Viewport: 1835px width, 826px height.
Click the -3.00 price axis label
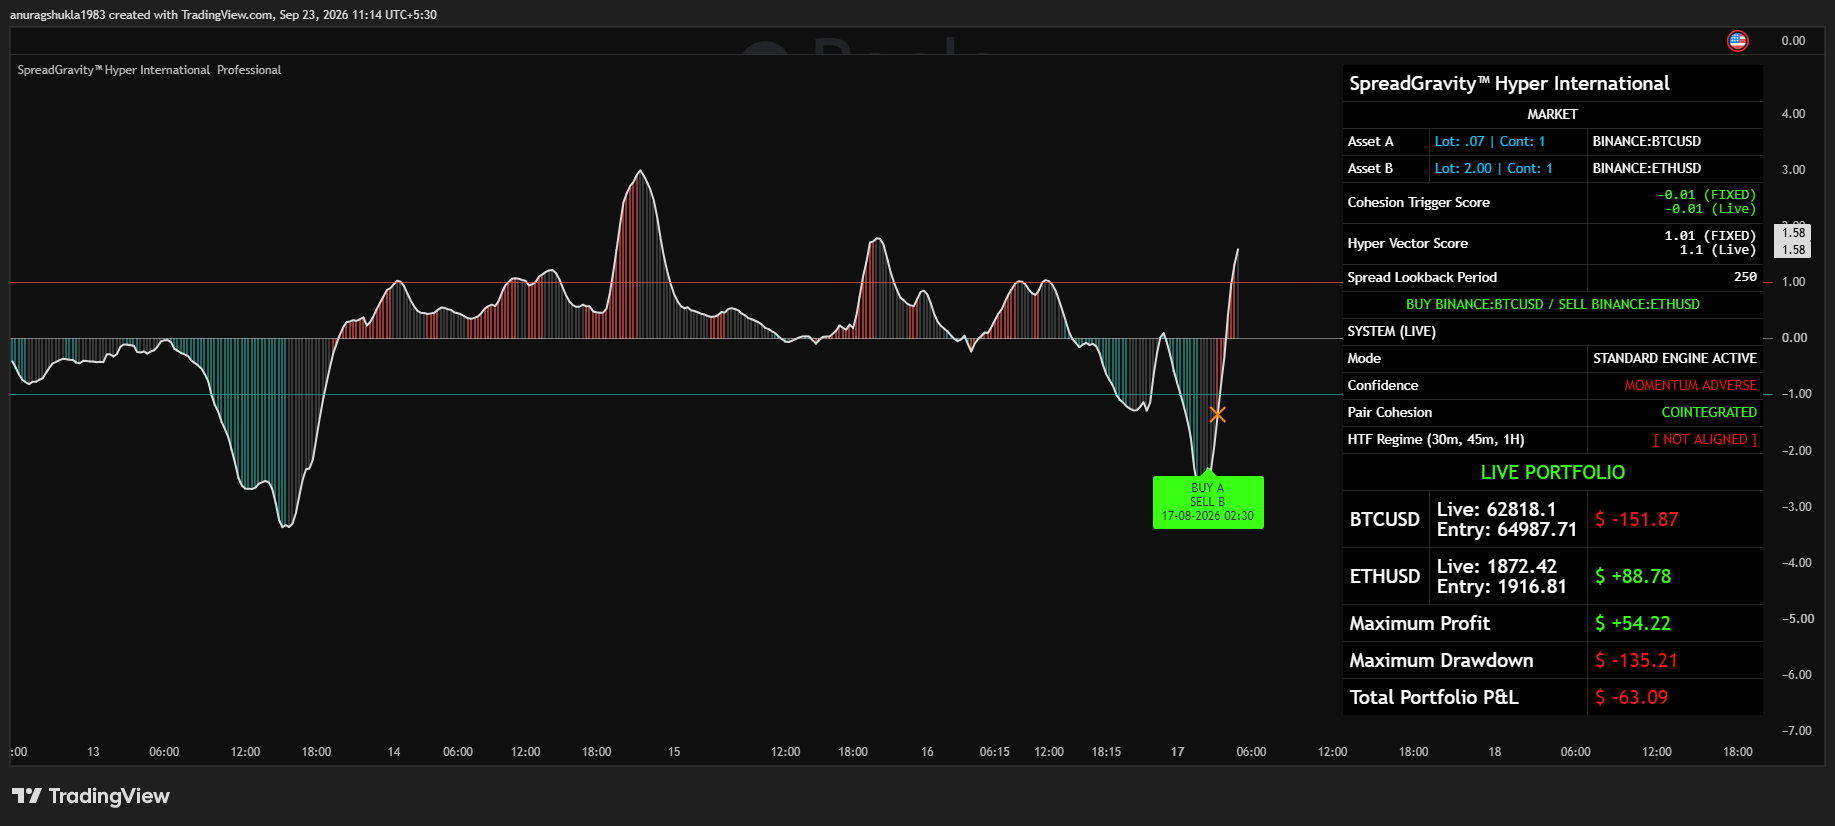[x=1796, y=507]
